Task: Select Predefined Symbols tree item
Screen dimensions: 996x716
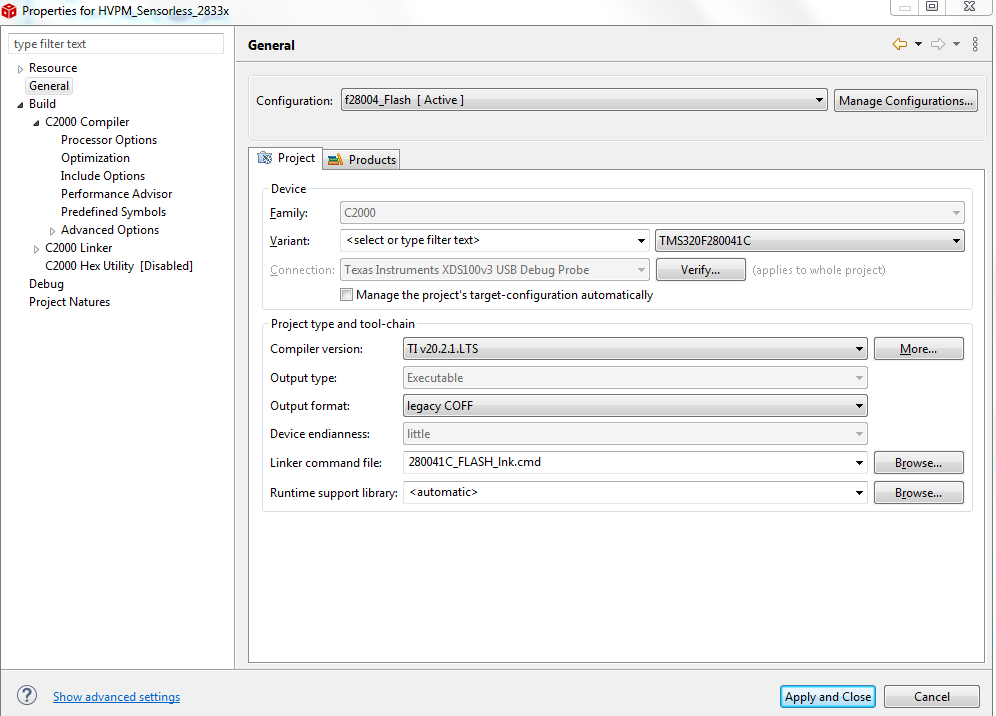Action: pos(113,212)
